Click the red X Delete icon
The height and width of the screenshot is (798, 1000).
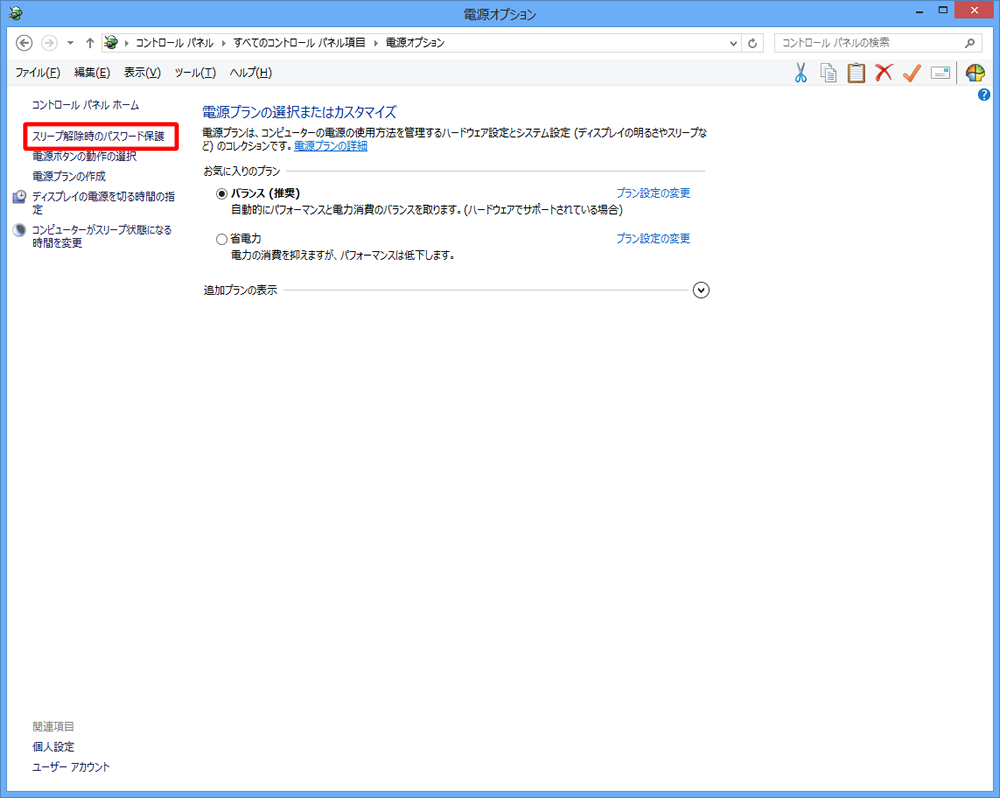(884, 72)
